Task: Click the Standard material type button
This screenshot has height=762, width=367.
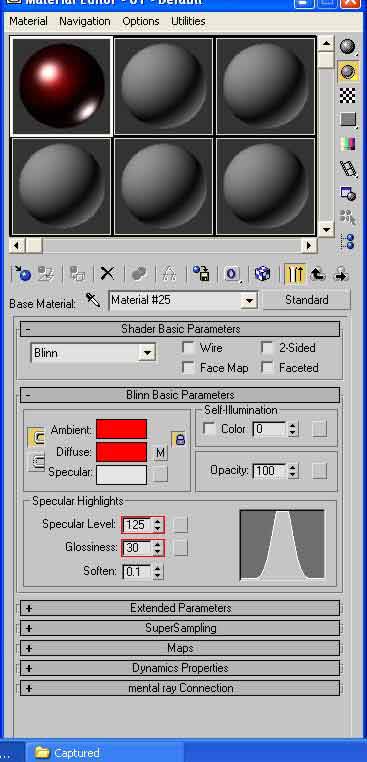Action: point(306,300)
